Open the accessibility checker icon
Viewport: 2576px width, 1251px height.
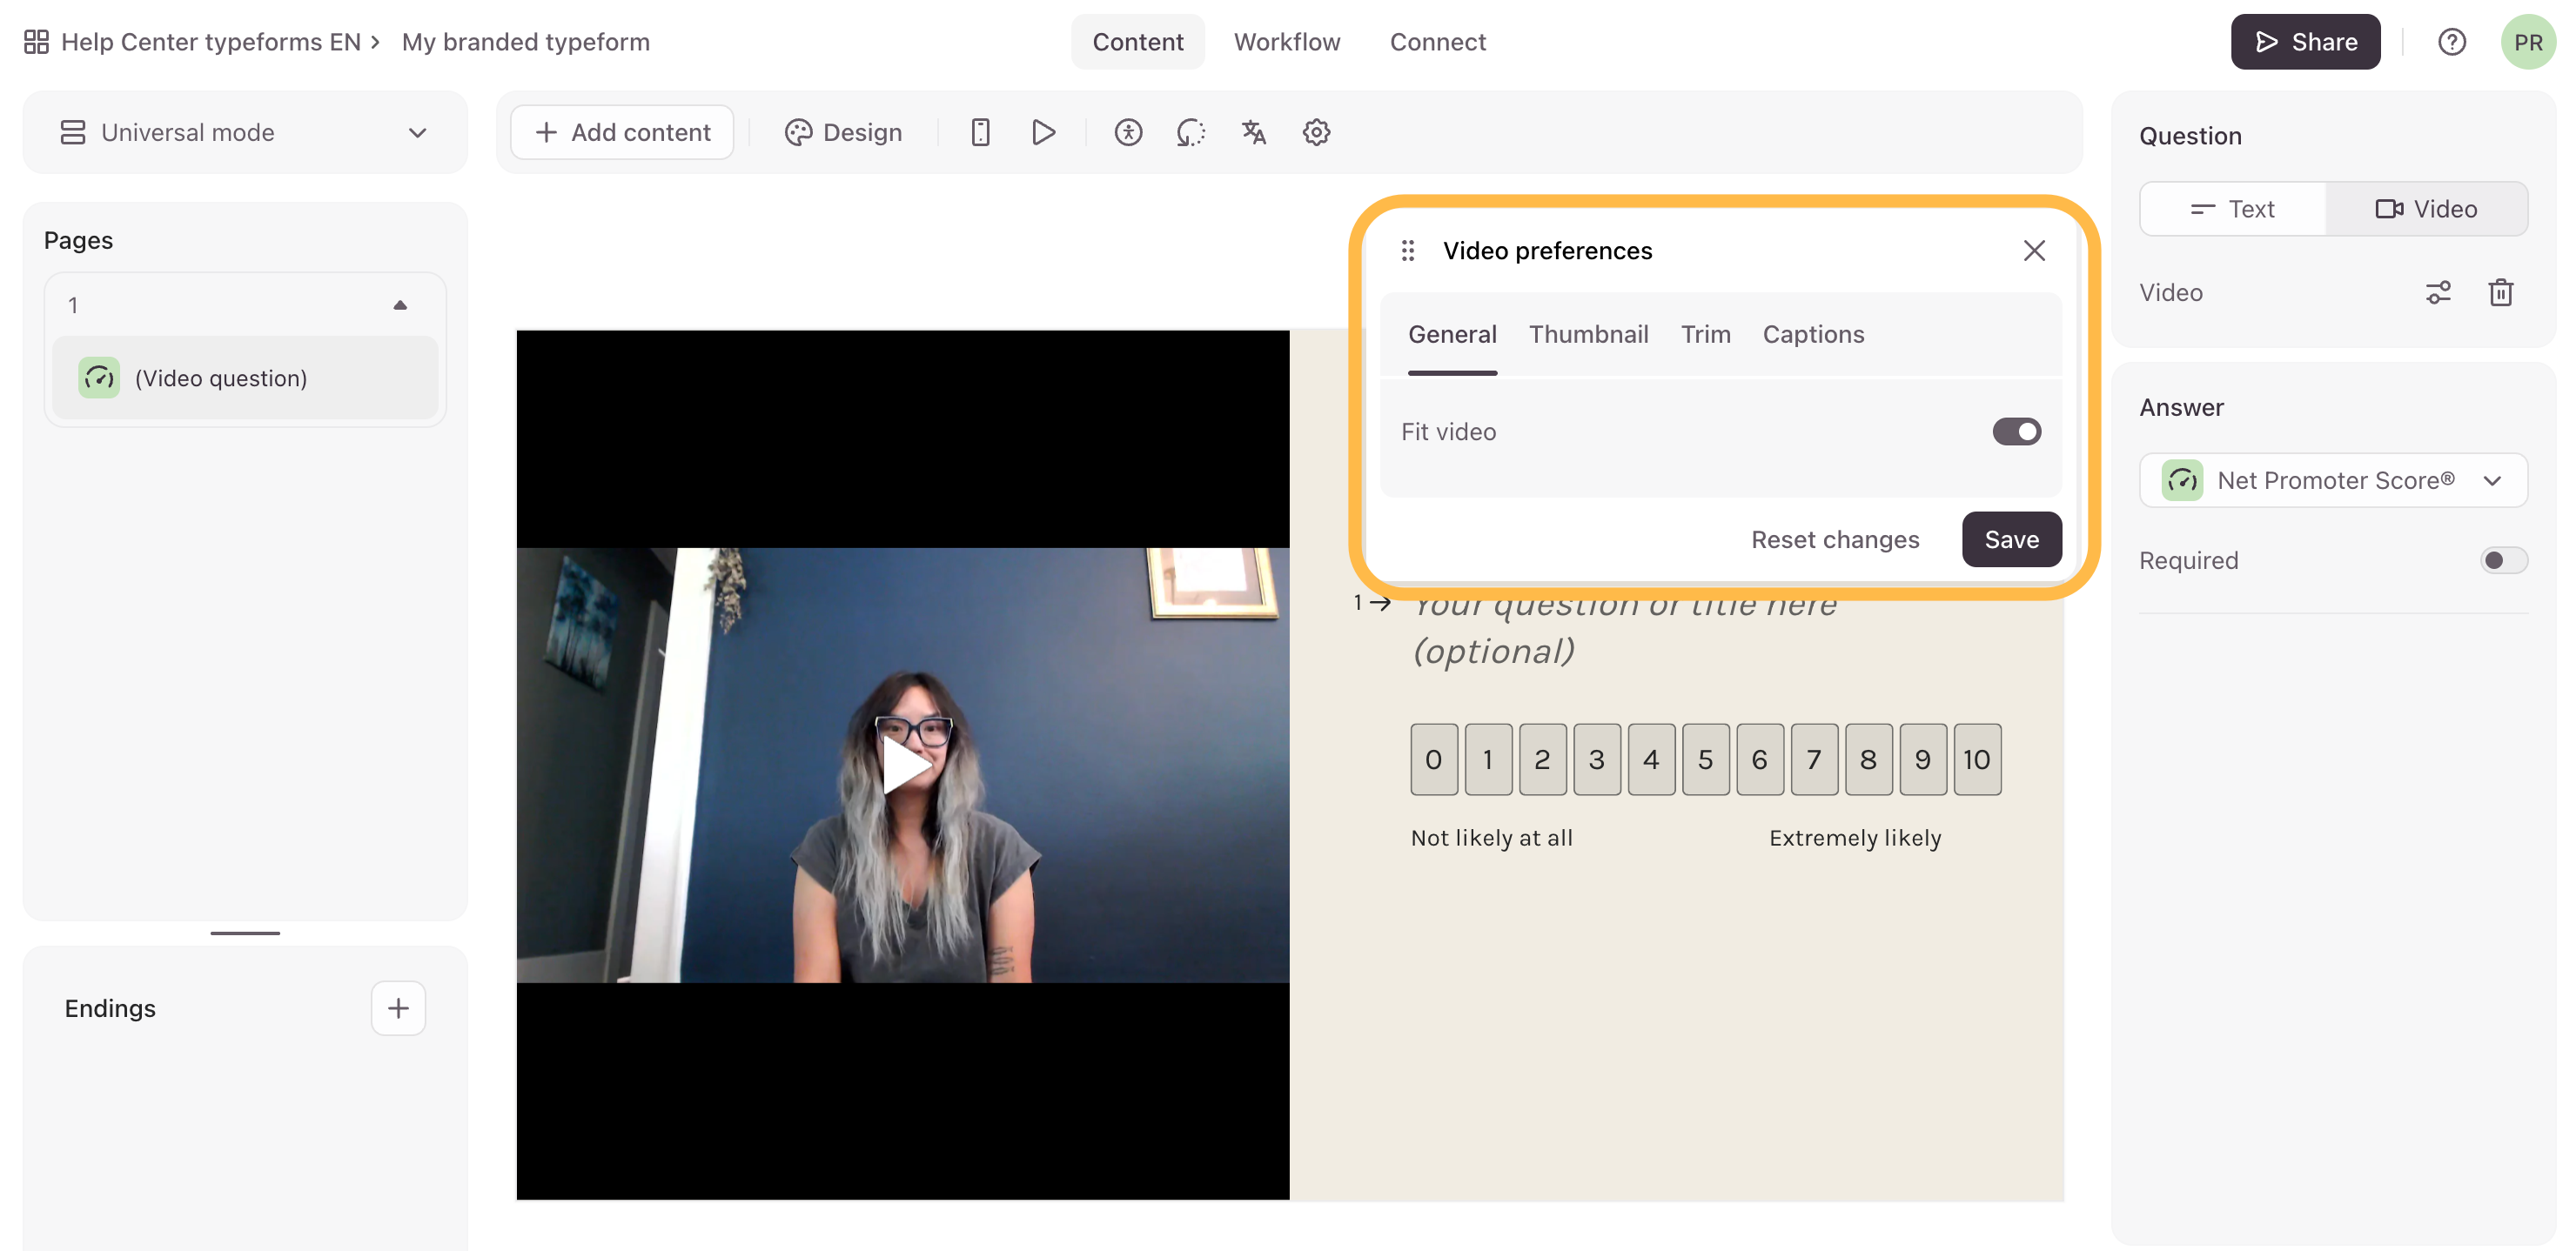point(1128,132)
